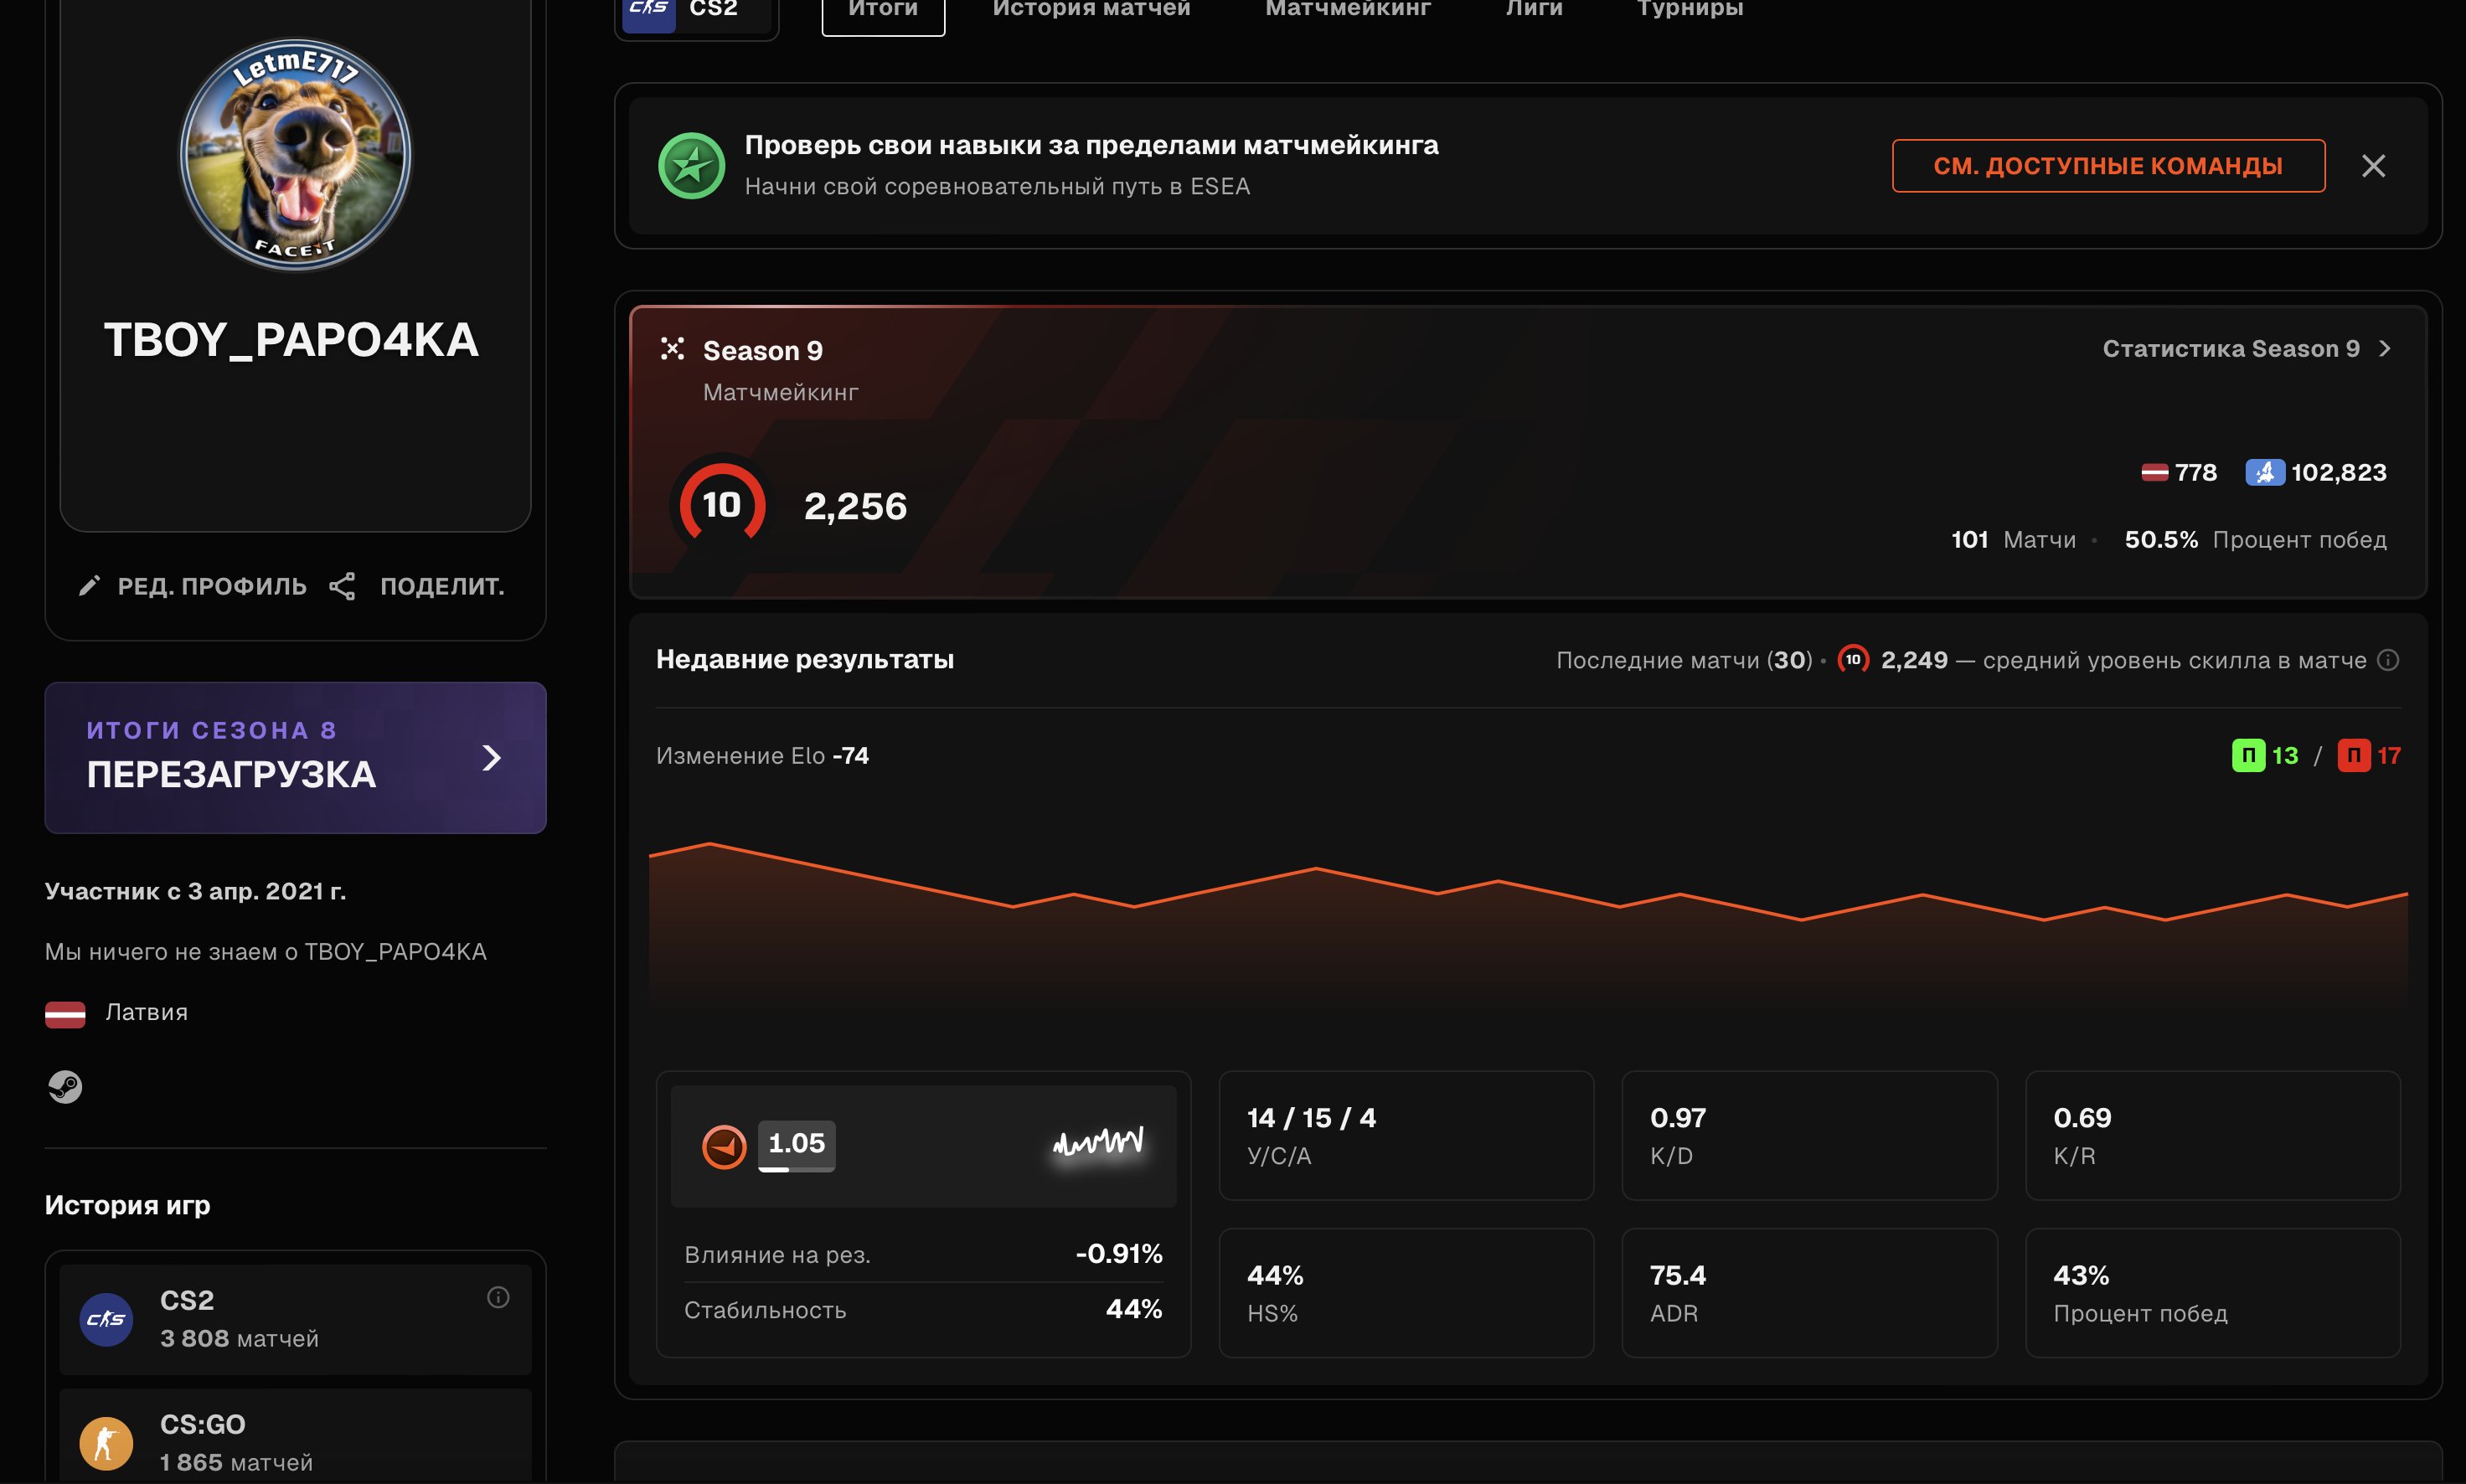Click Влияние на рез. -0.91% row
Image resolution: width=2466 pixels, height=1484 pixels.
[923, 1254]
